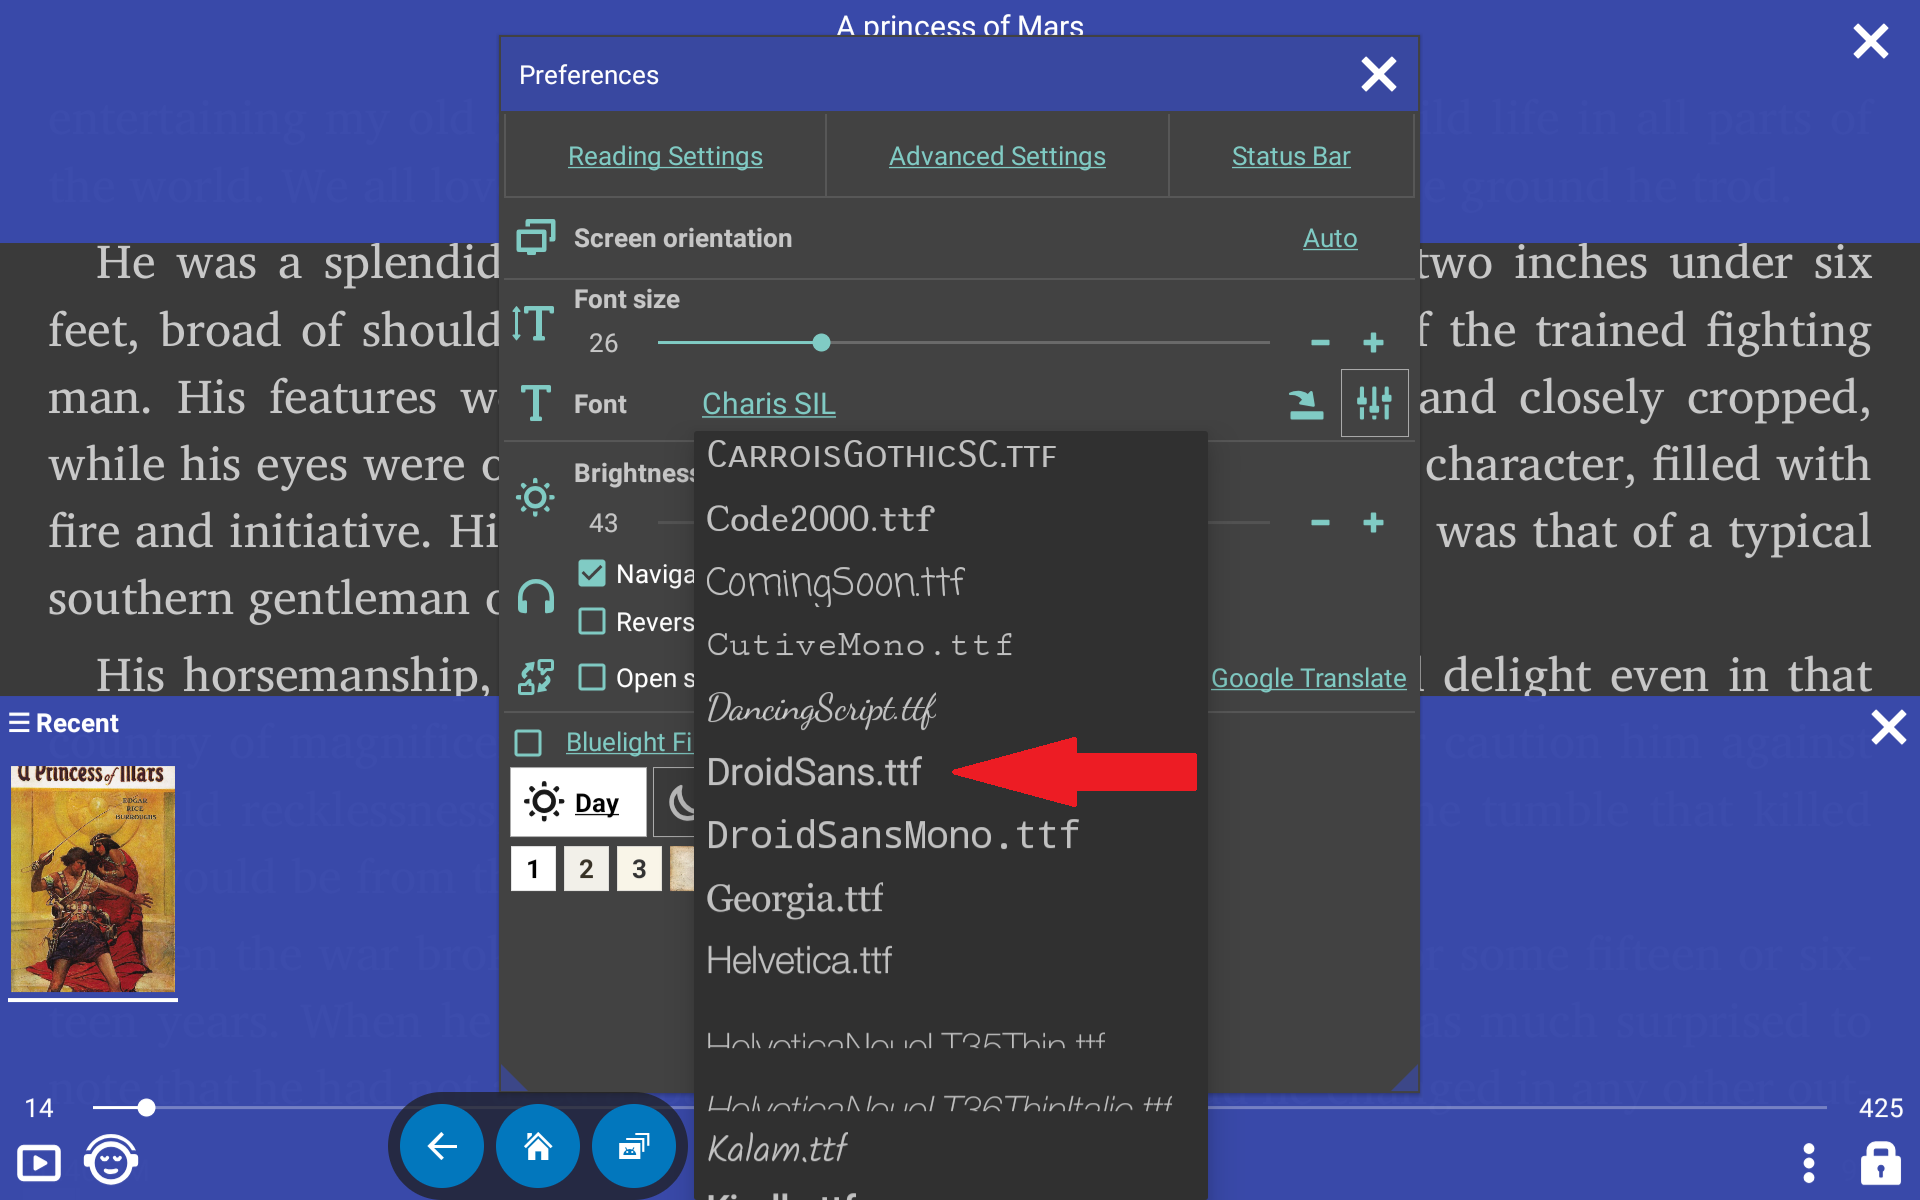This screenshot has height=1200, width=1920.
Task: Toggle the Navigation checkbox
Action: 592,573
